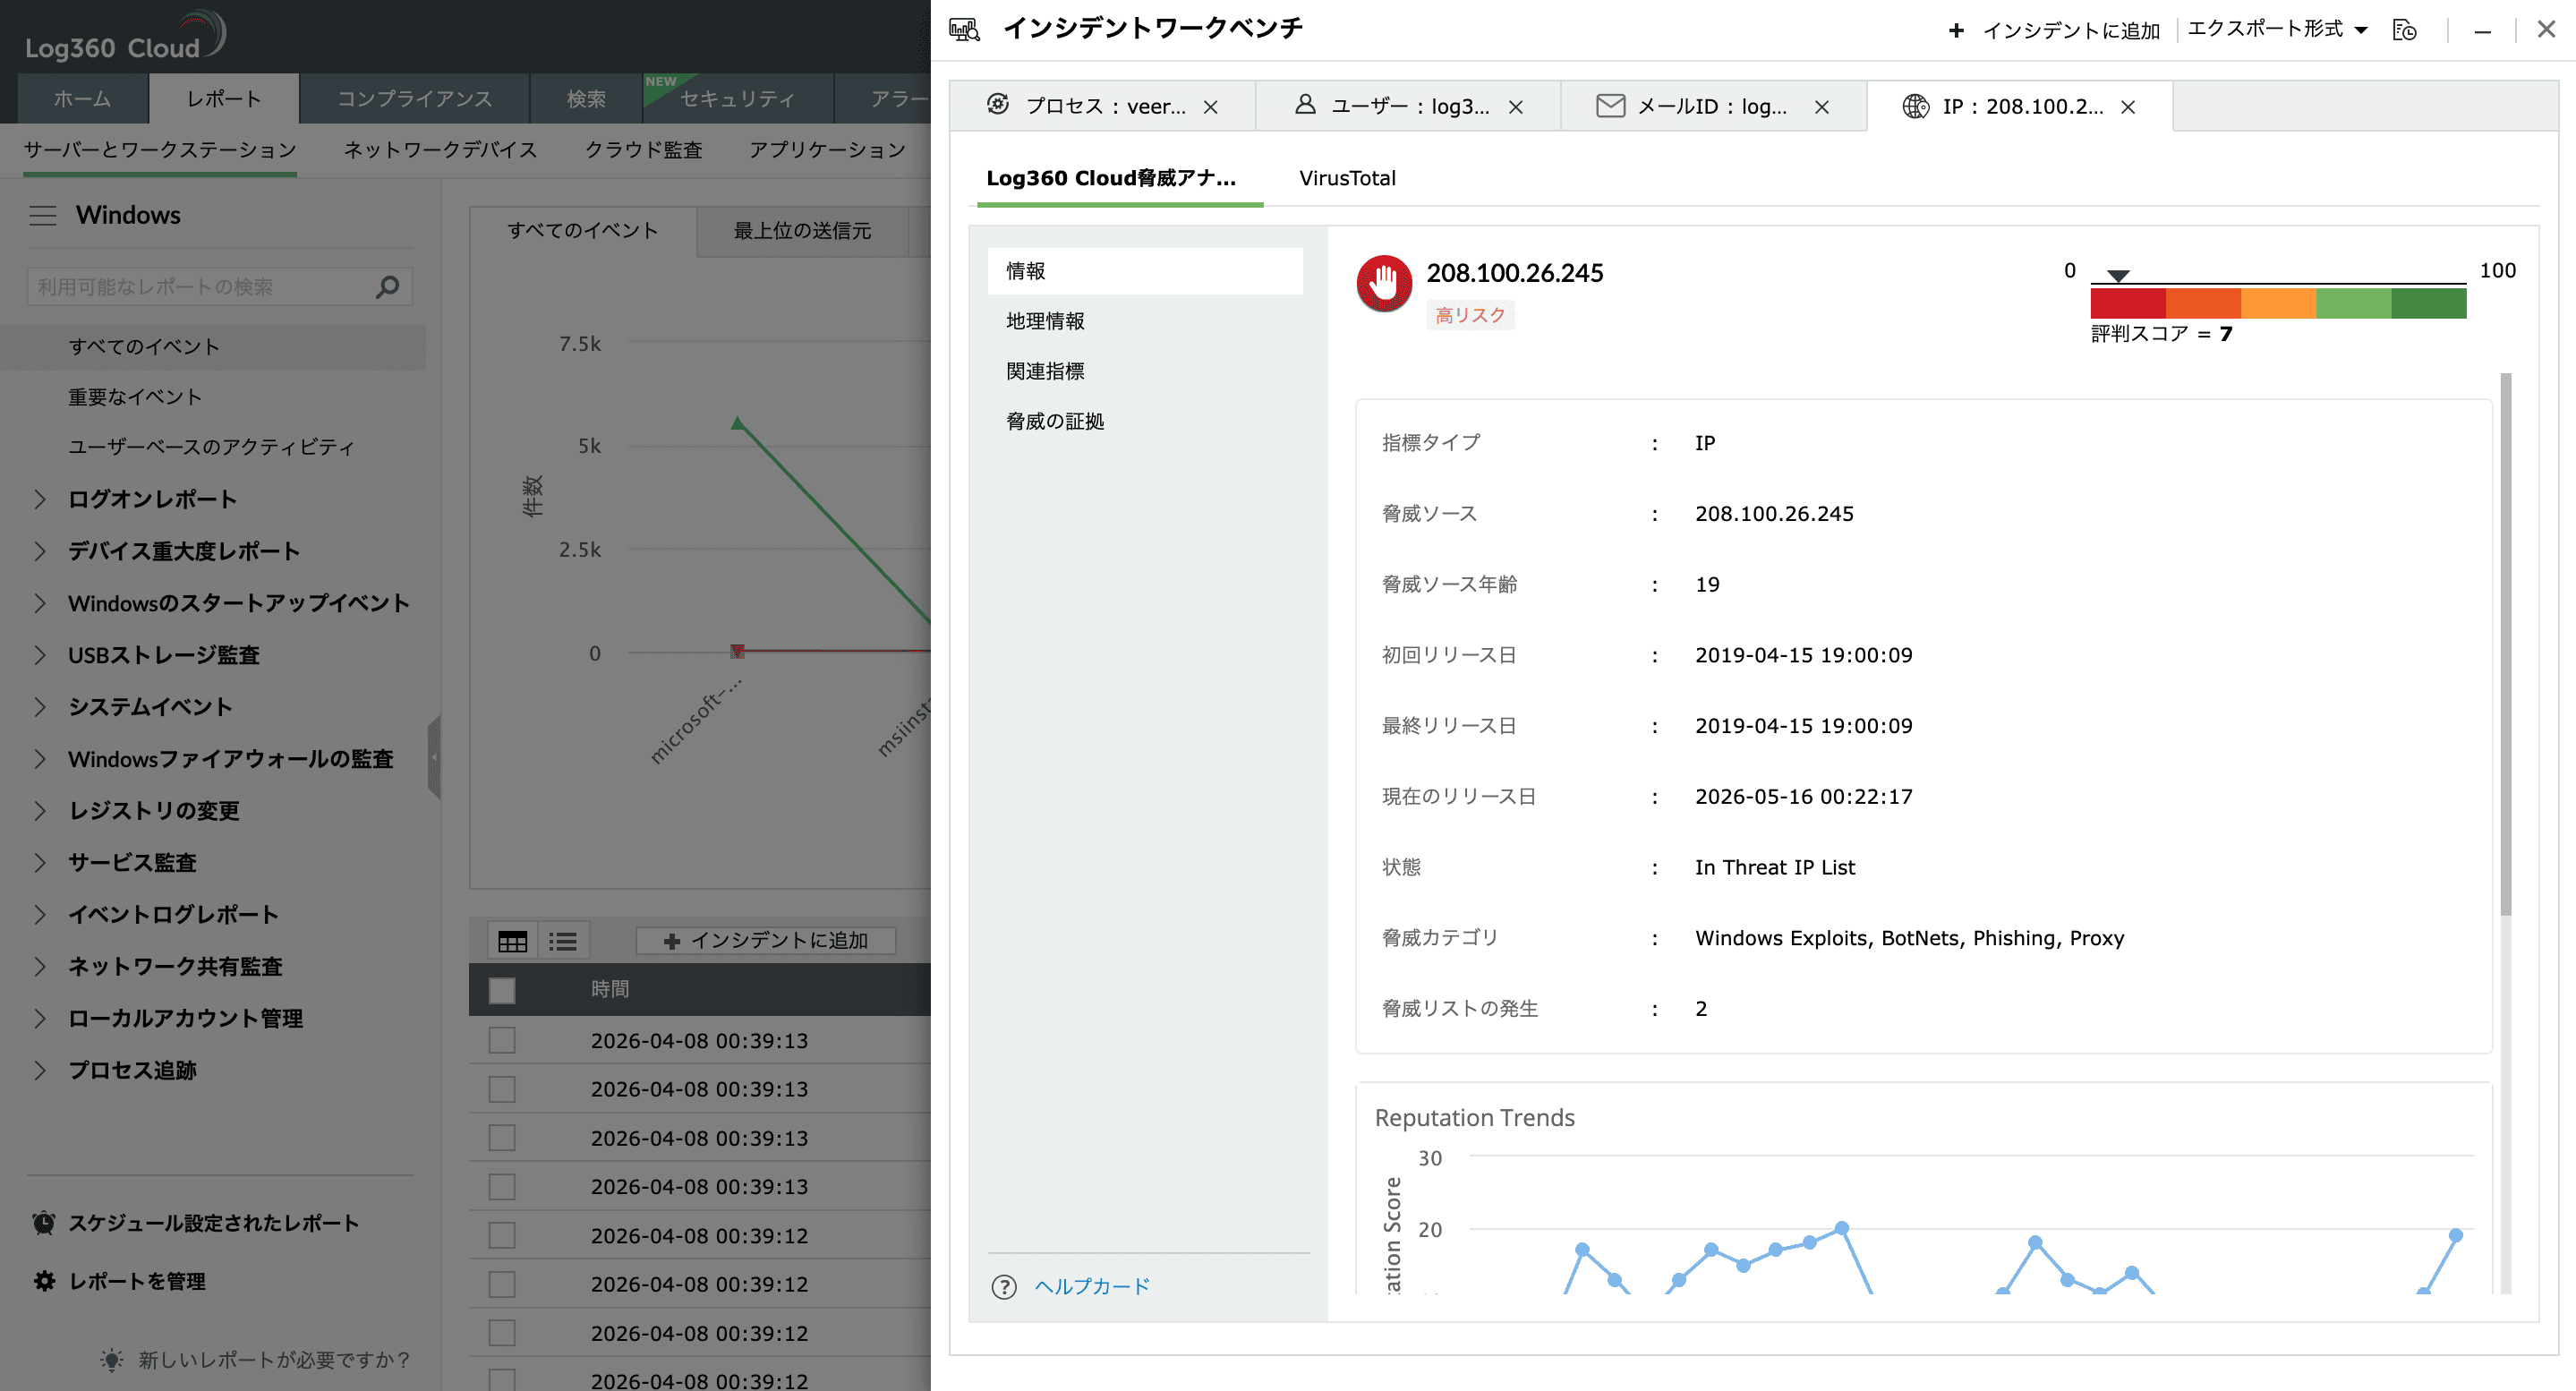The height and width of the screenshot is (1391, 2576).
Task: Open the ヘルプカード link
Action: tap(1092, 1287)
